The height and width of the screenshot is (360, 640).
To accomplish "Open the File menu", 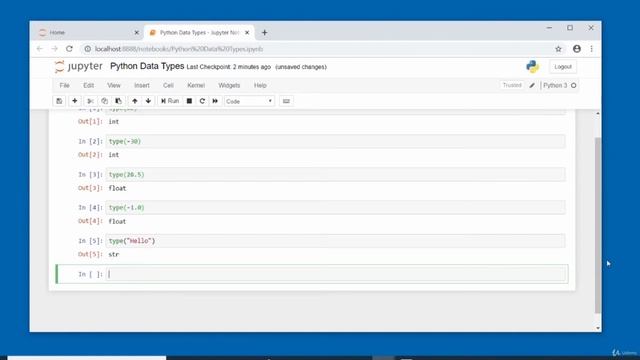I will [64, 85].
